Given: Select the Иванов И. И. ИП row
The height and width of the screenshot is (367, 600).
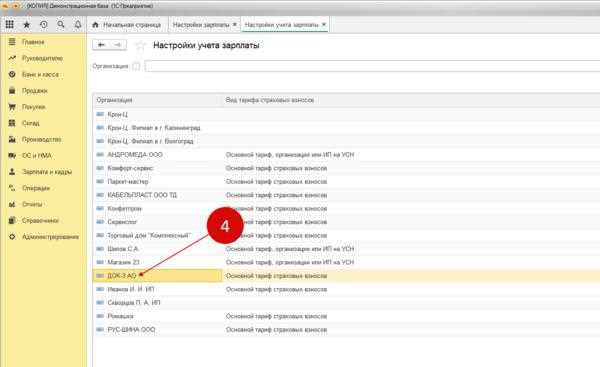Looking at the screenshot, I should (346, 289).
